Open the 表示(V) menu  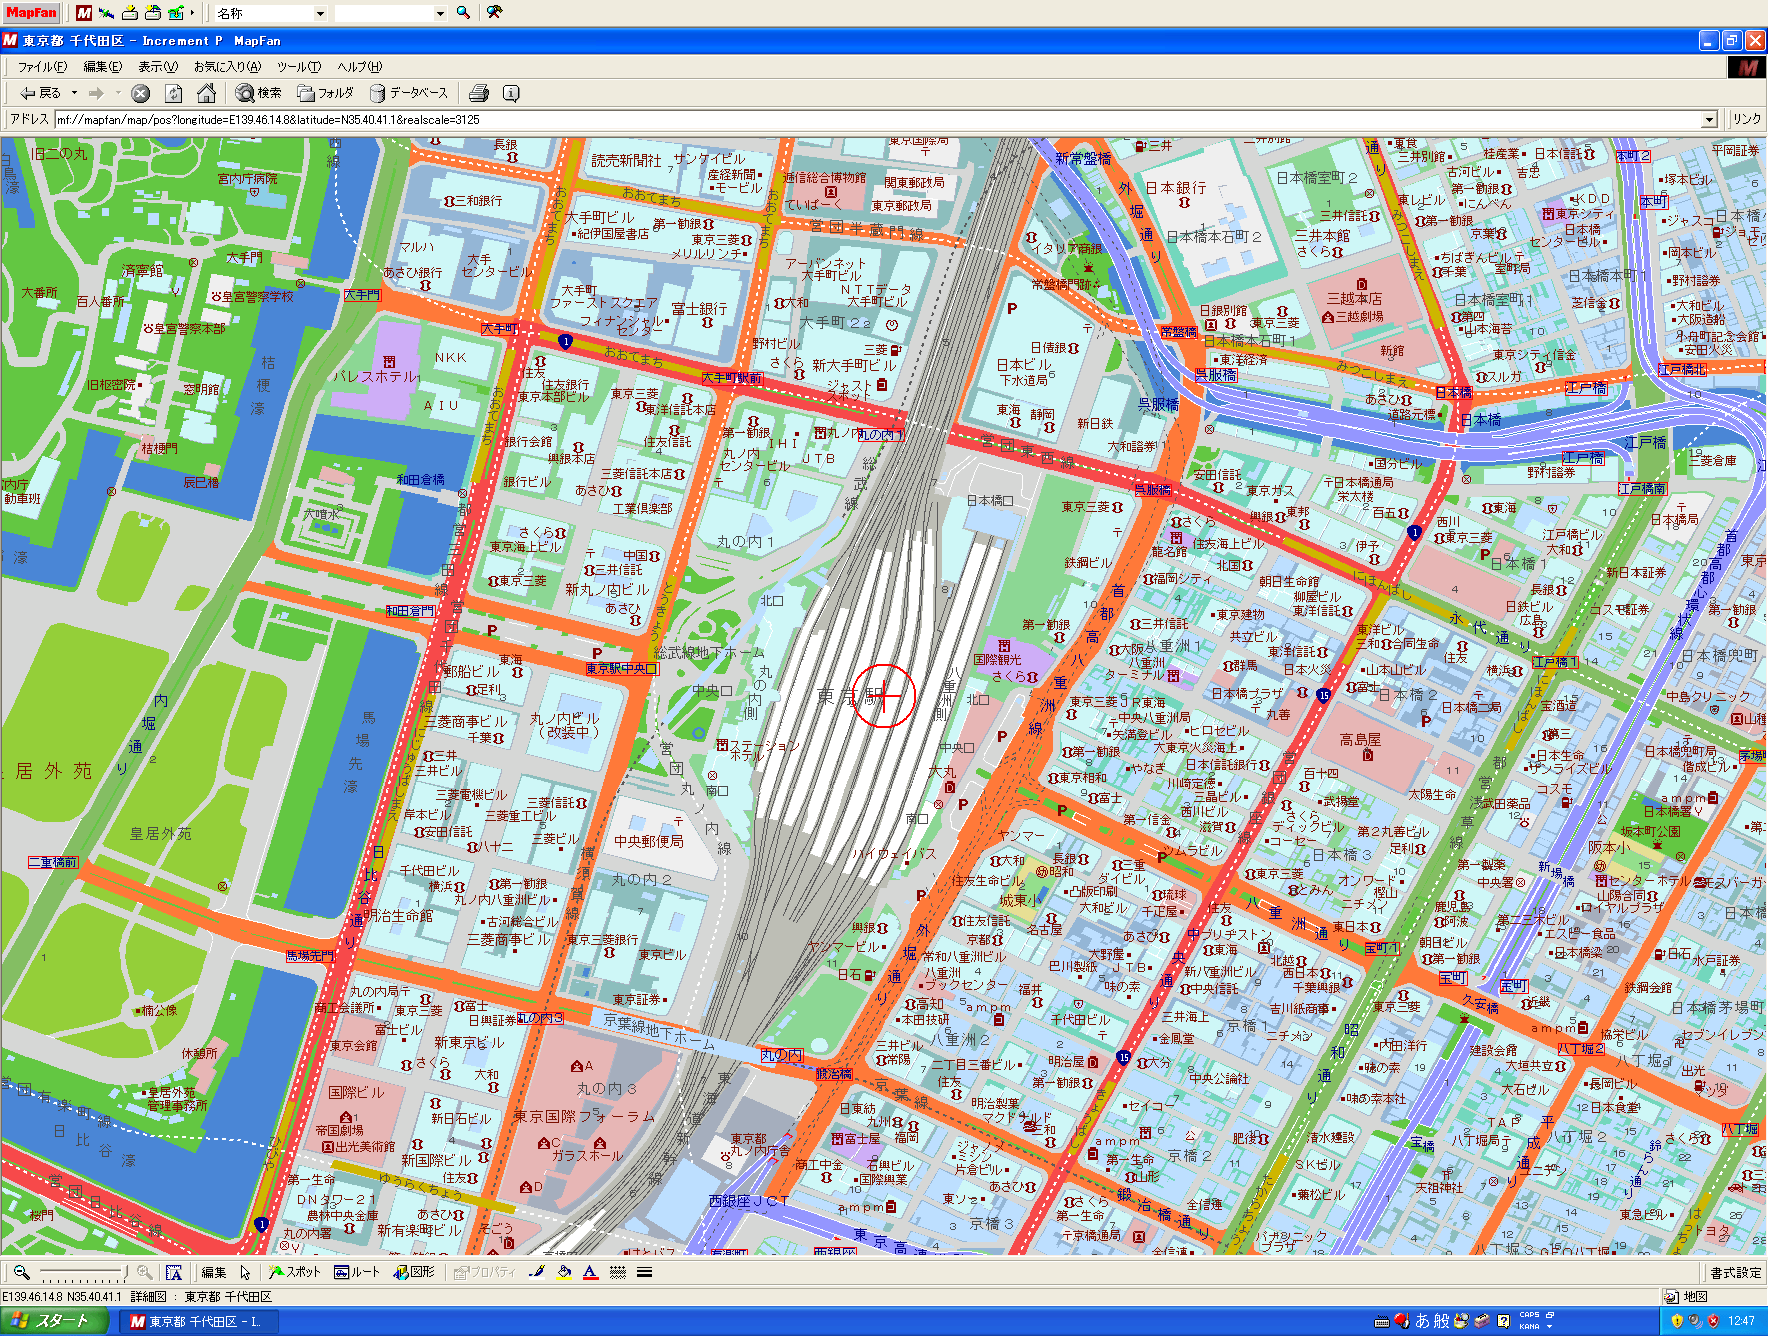point(158,67)
